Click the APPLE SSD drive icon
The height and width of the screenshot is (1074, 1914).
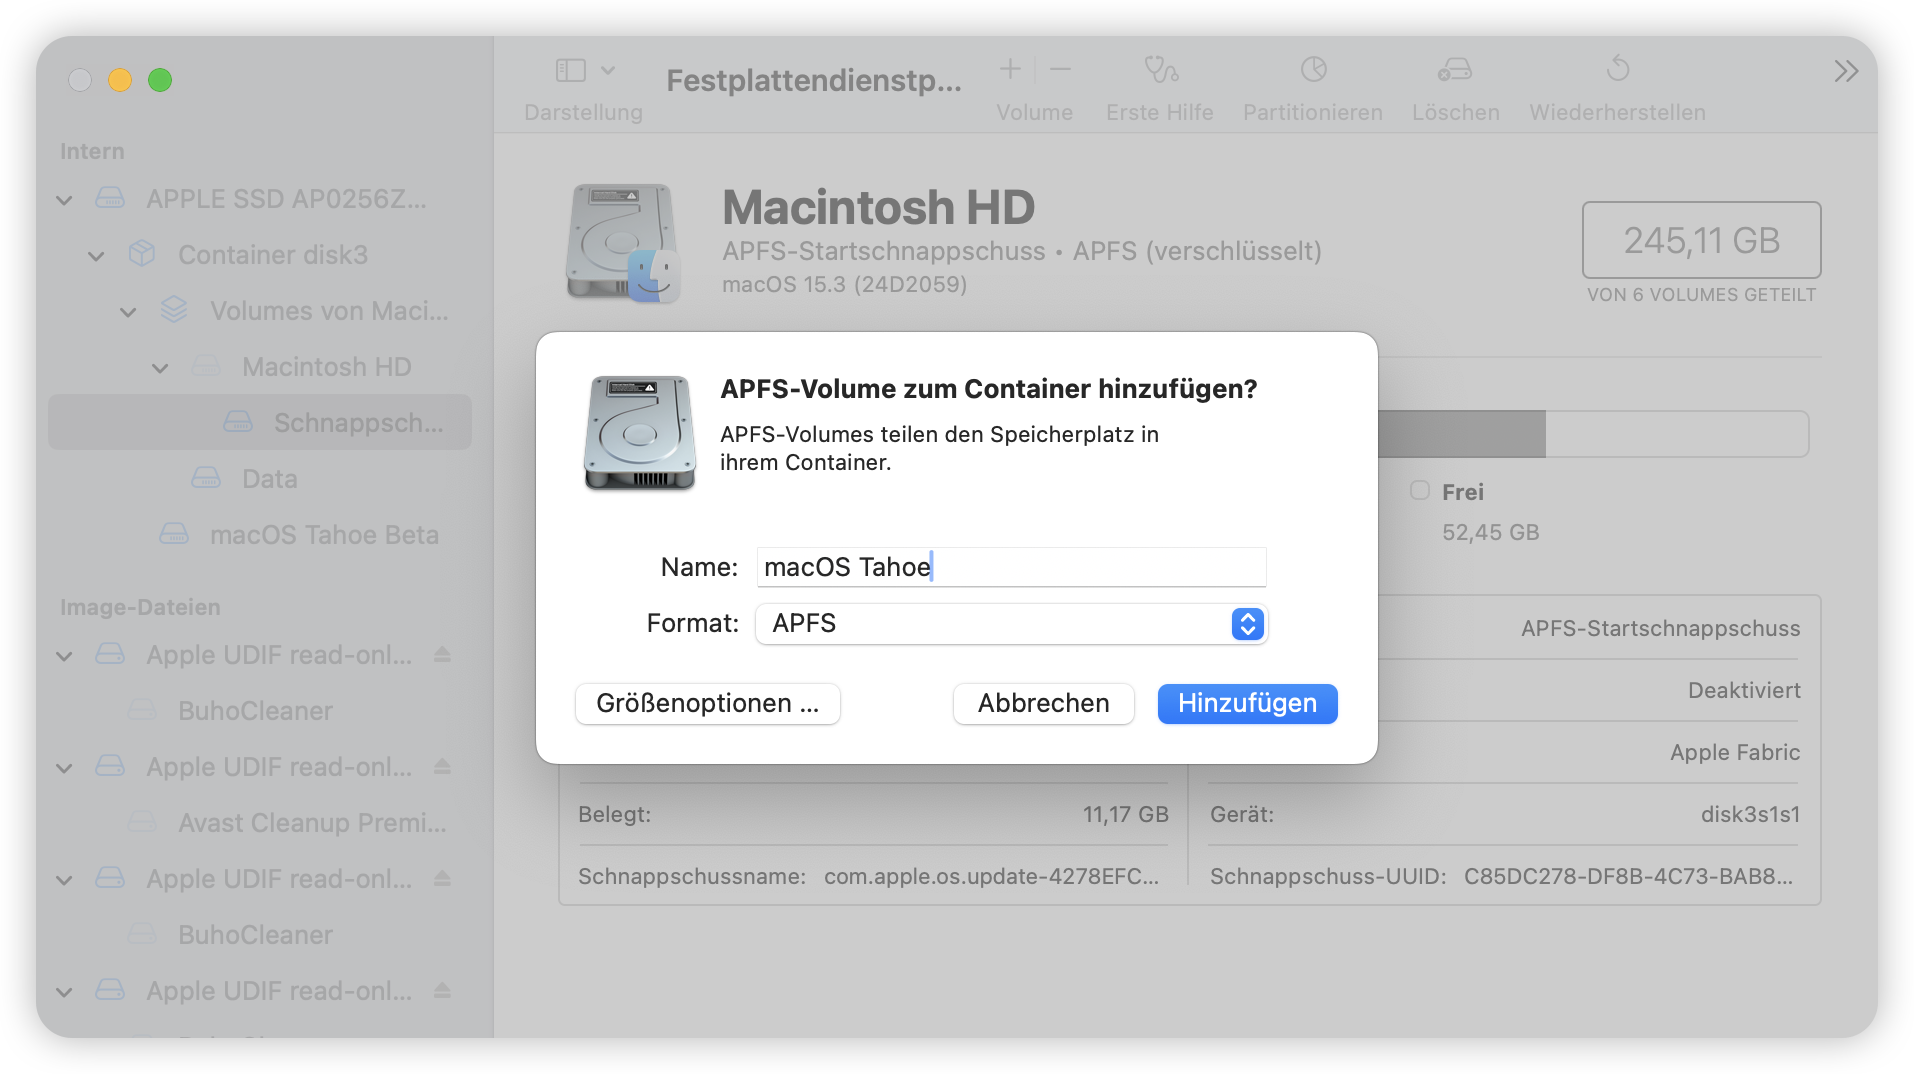[110, 198]
